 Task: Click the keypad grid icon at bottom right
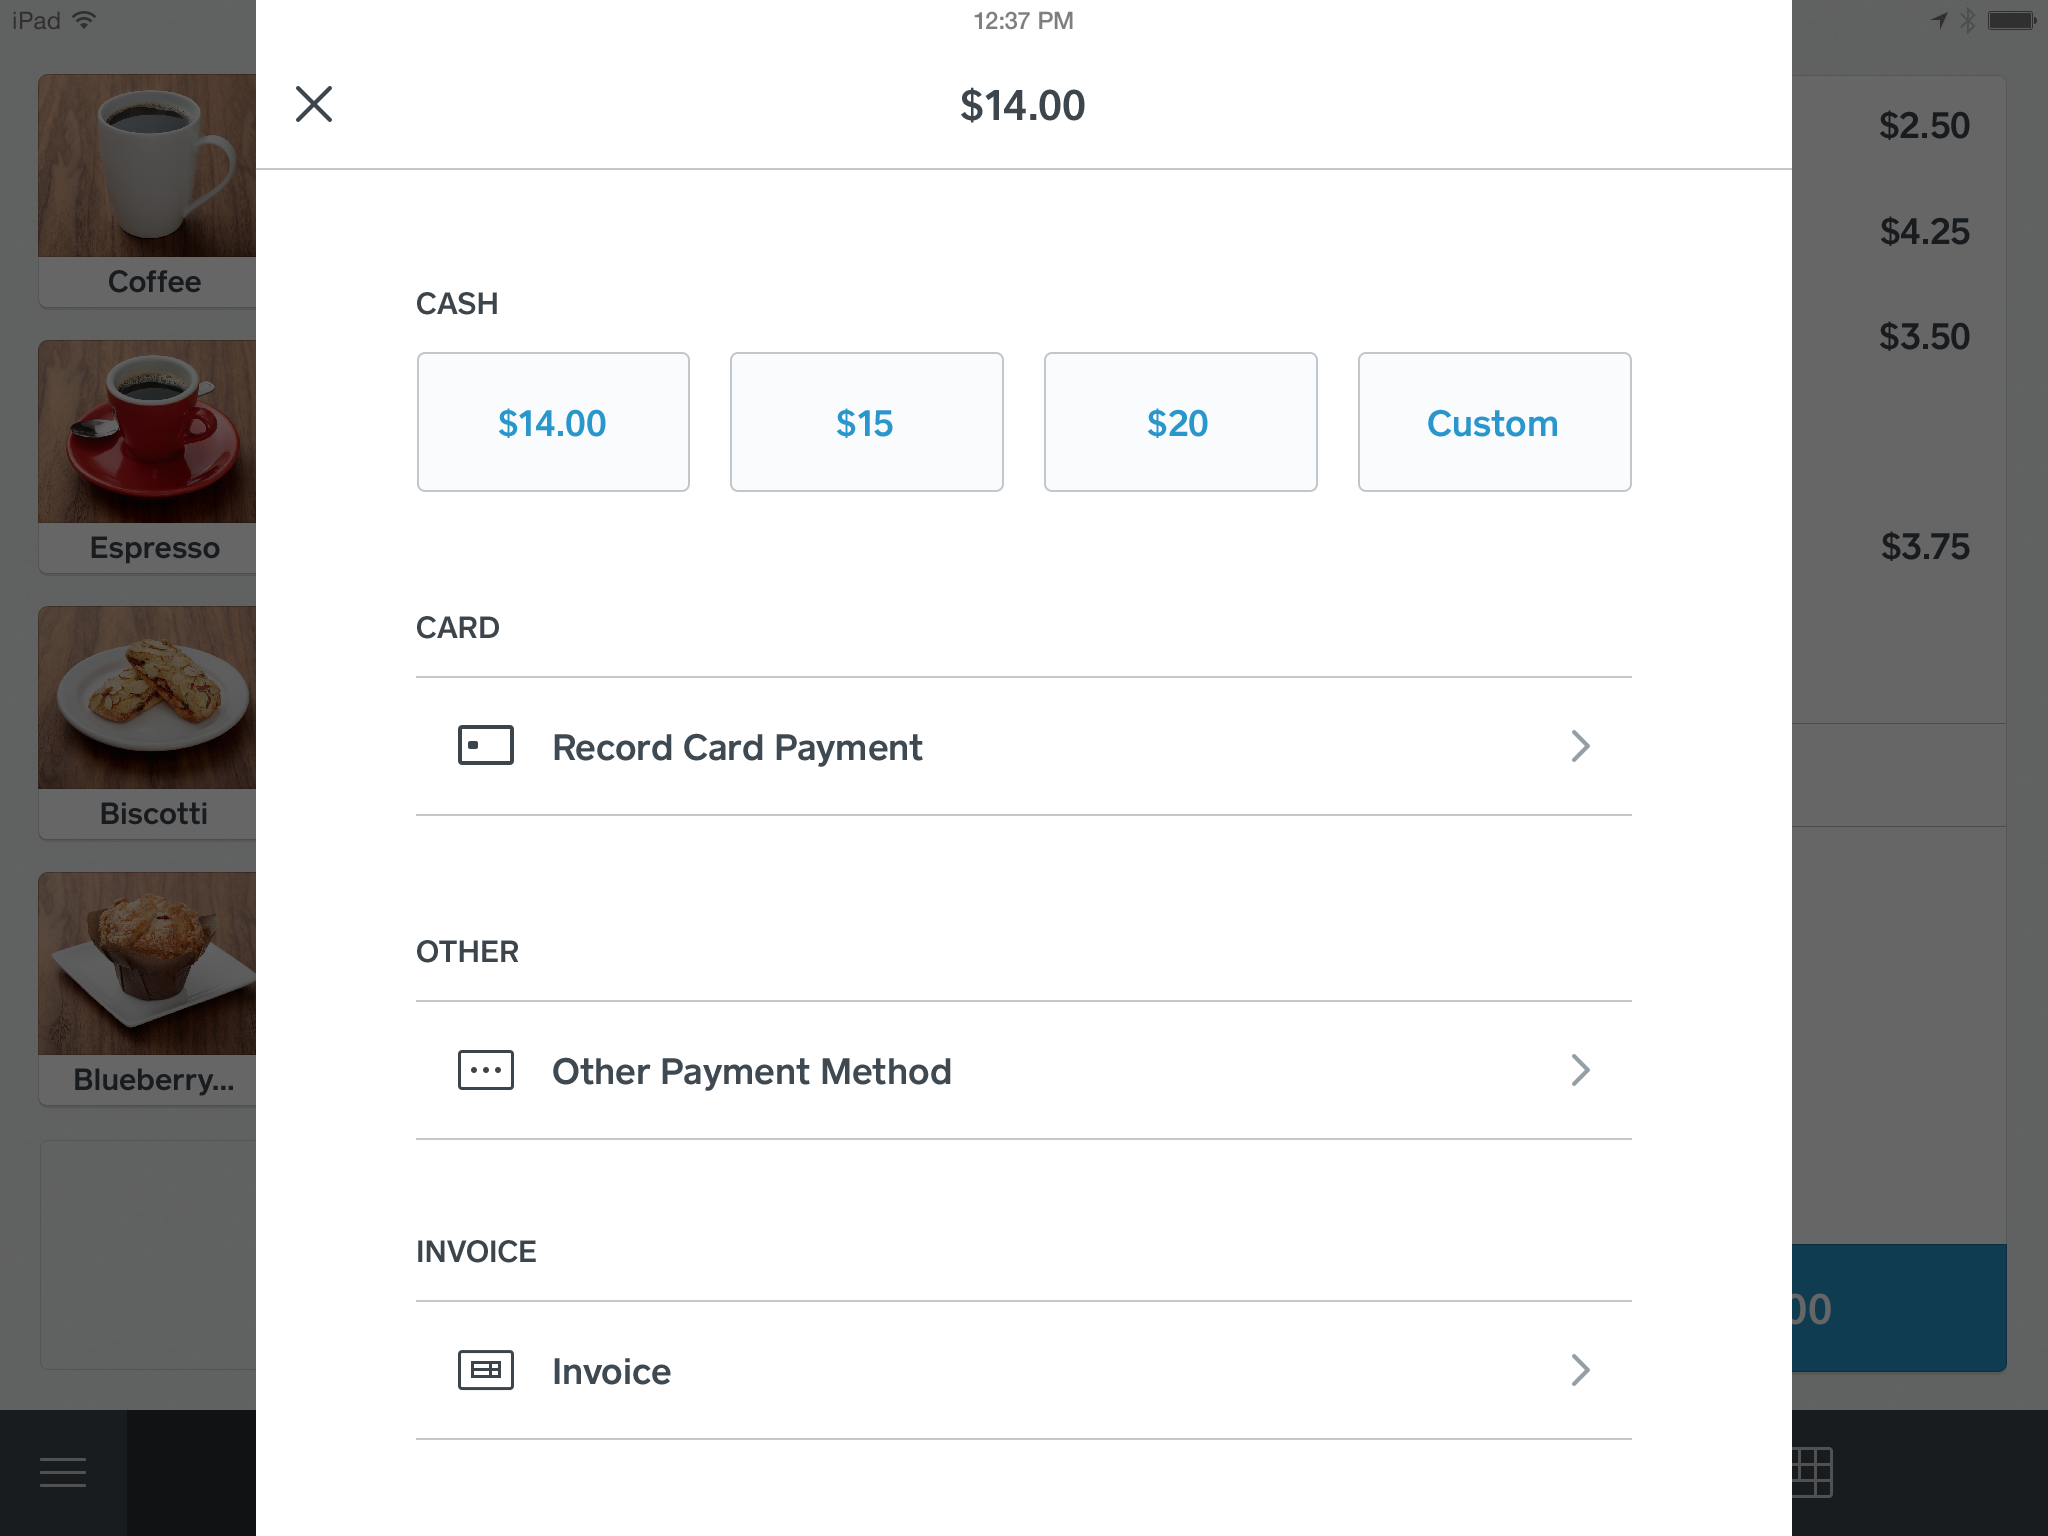tap(1812, 1472)
